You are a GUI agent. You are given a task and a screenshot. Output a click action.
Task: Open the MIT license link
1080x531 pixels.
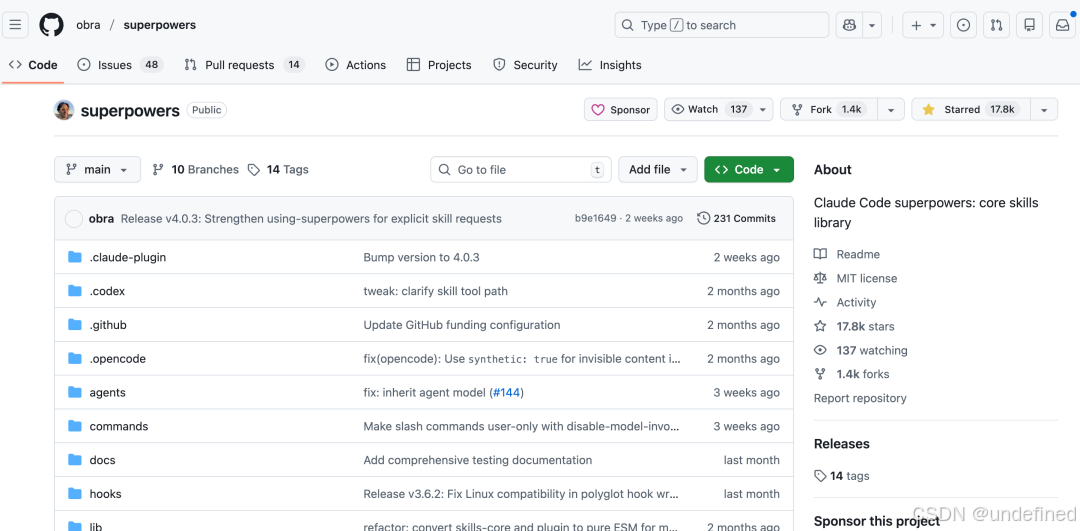point(855,278)
